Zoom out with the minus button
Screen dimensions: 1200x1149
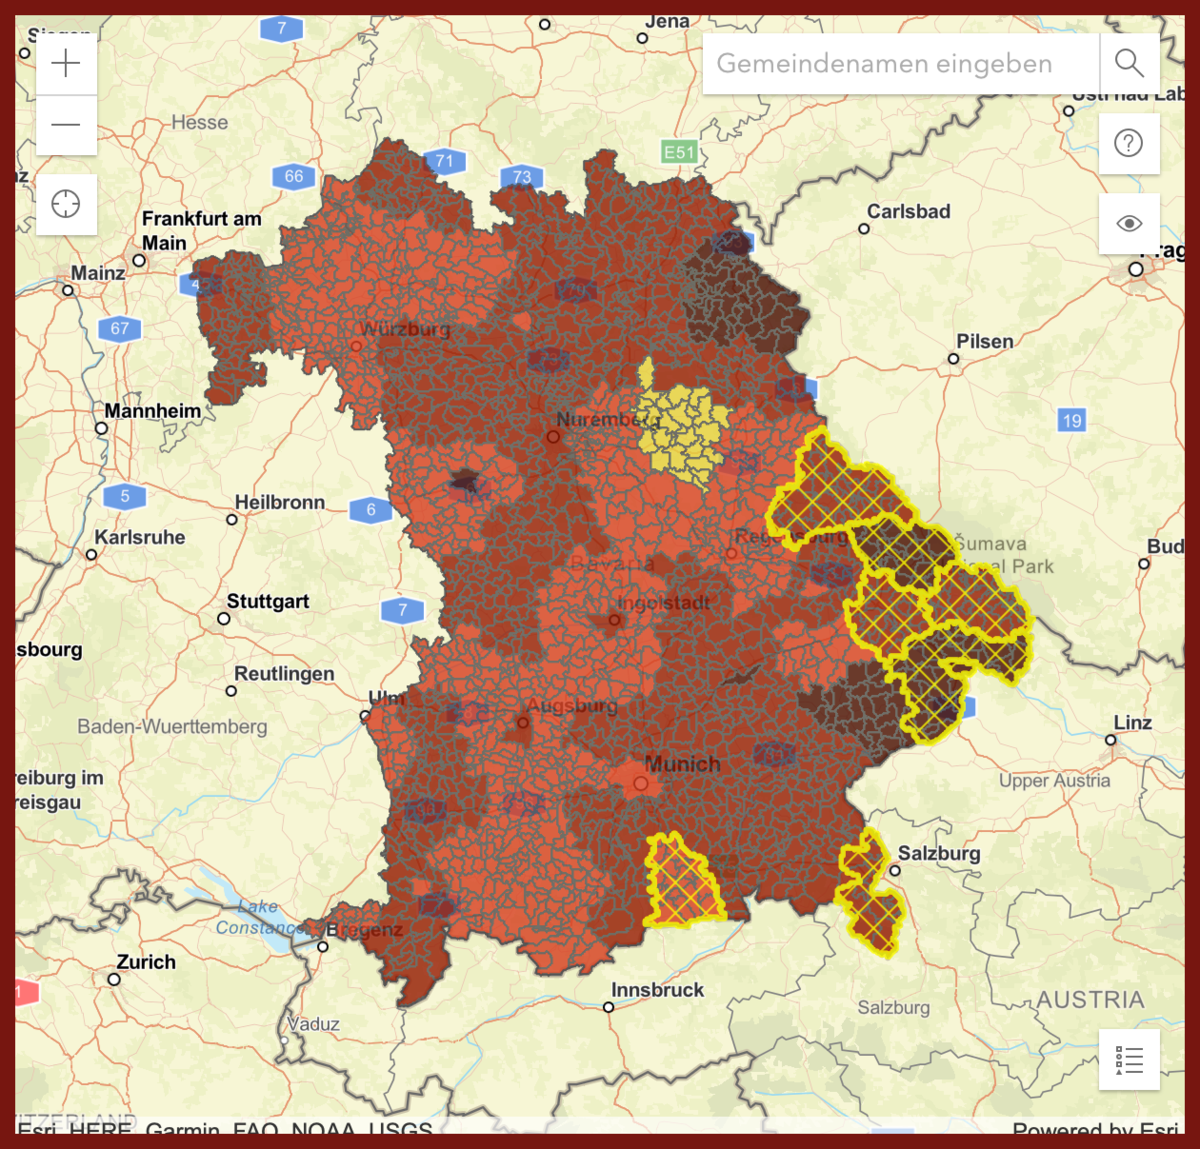tap(66, 125)
